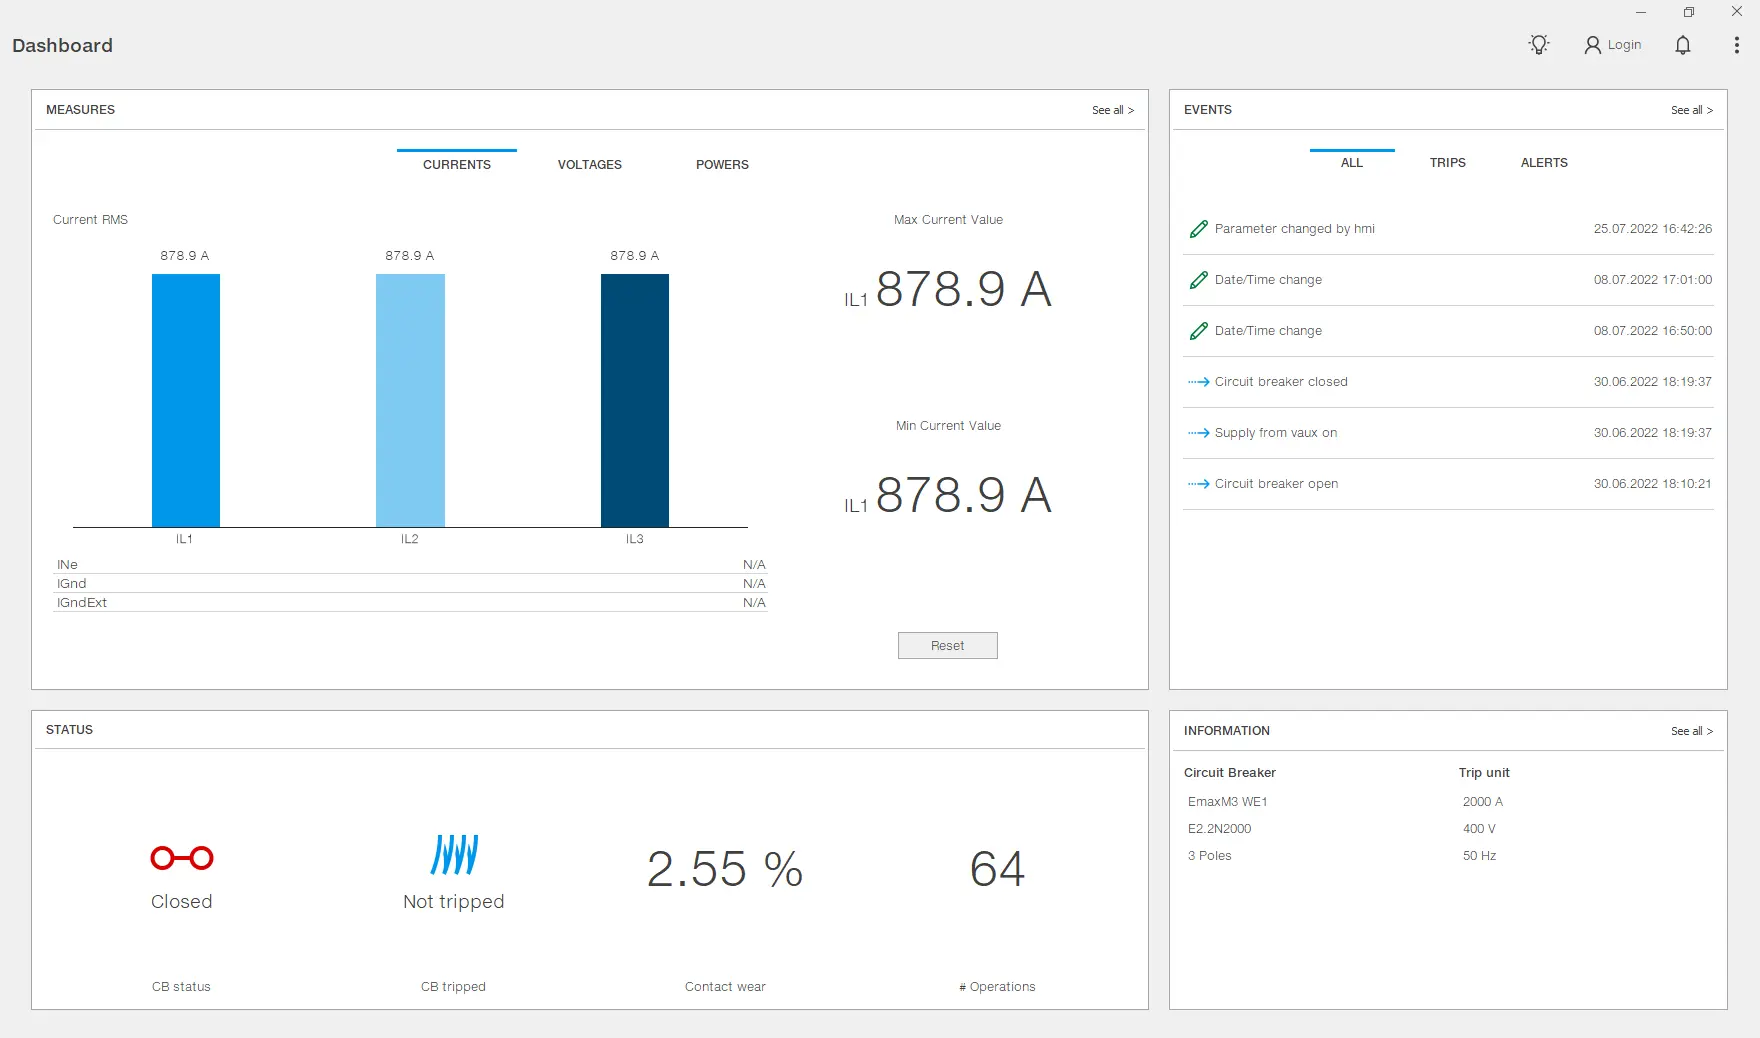Open the notifications bell

click(1683, 45)
